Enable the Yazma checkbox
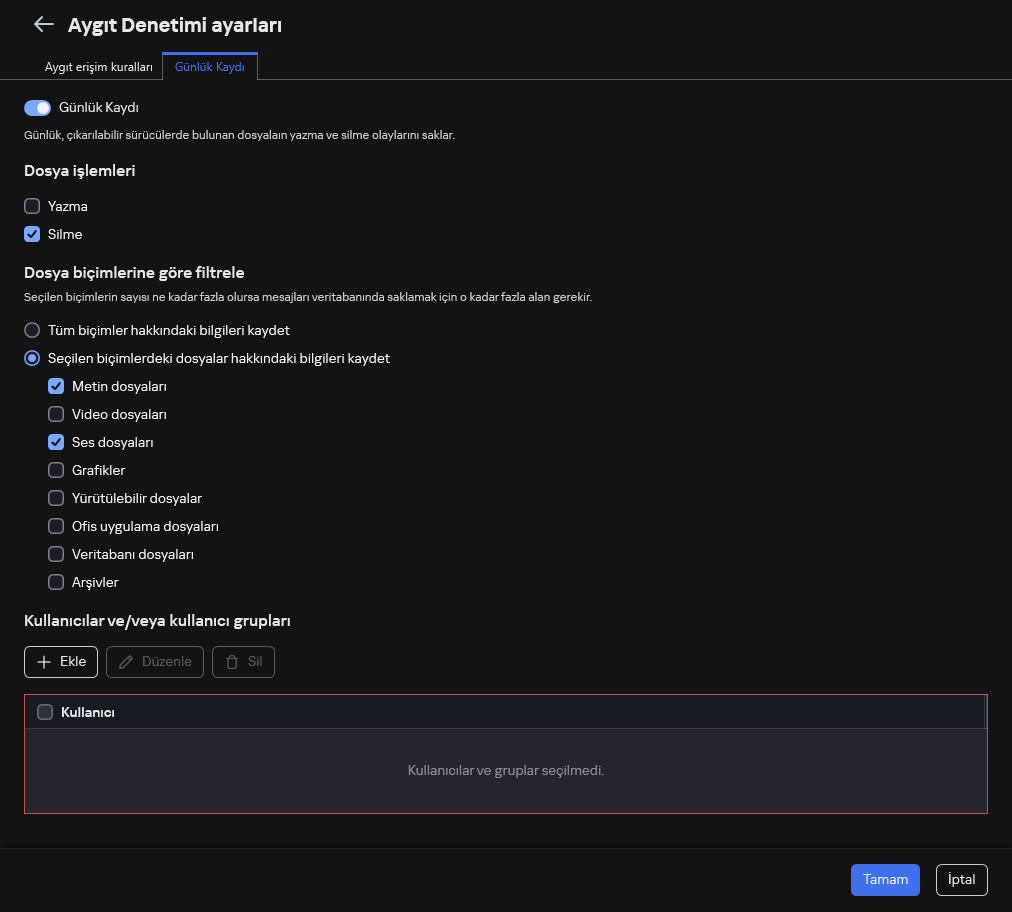 click(x=32, y=206)
